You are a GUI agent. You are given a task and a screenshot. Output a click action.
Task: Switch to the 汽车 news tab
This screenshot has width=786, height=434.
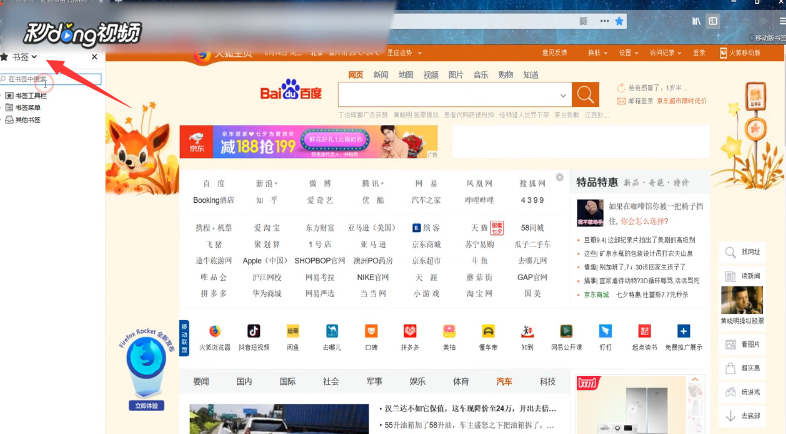tap(504, 382)
